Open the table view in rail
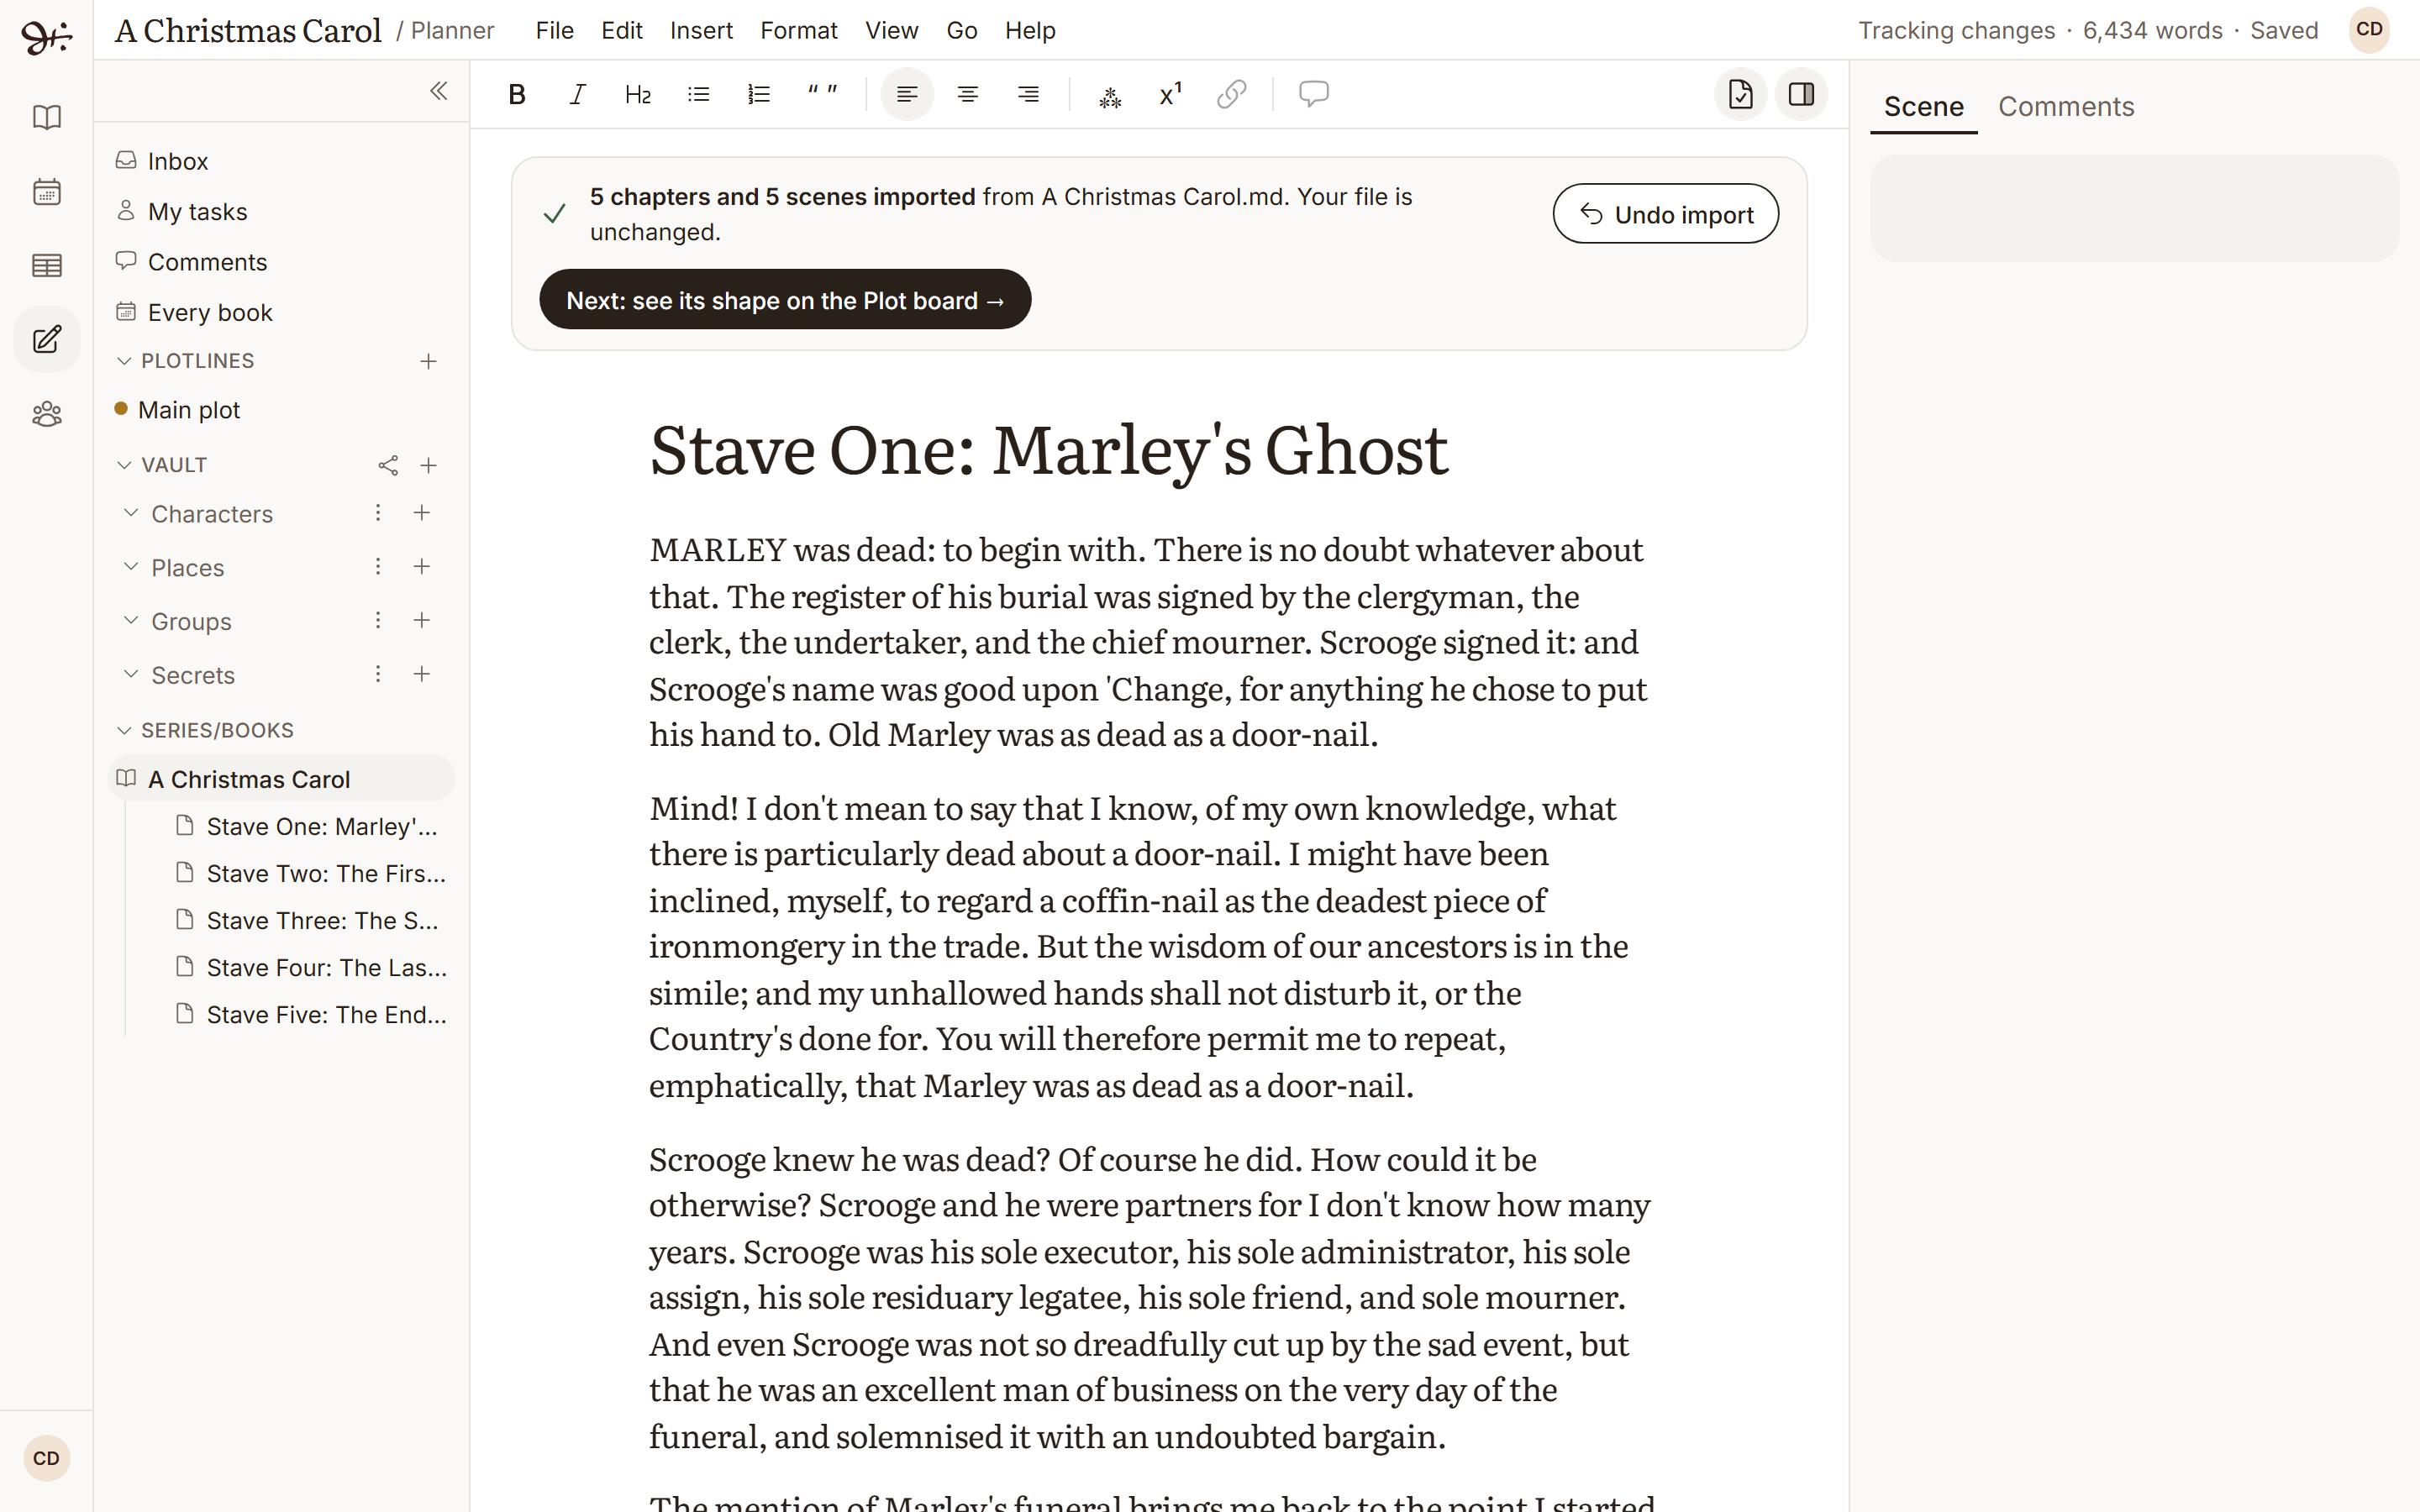This screenshot has width=2420, height=1512. 47,265
